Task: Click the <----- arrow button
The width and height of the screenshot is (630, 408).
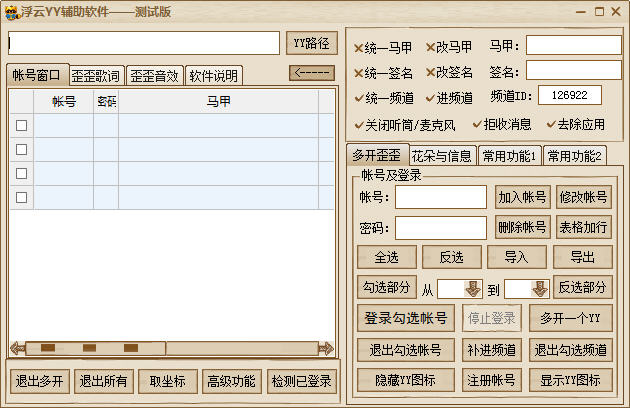Action: pos(311,72)
